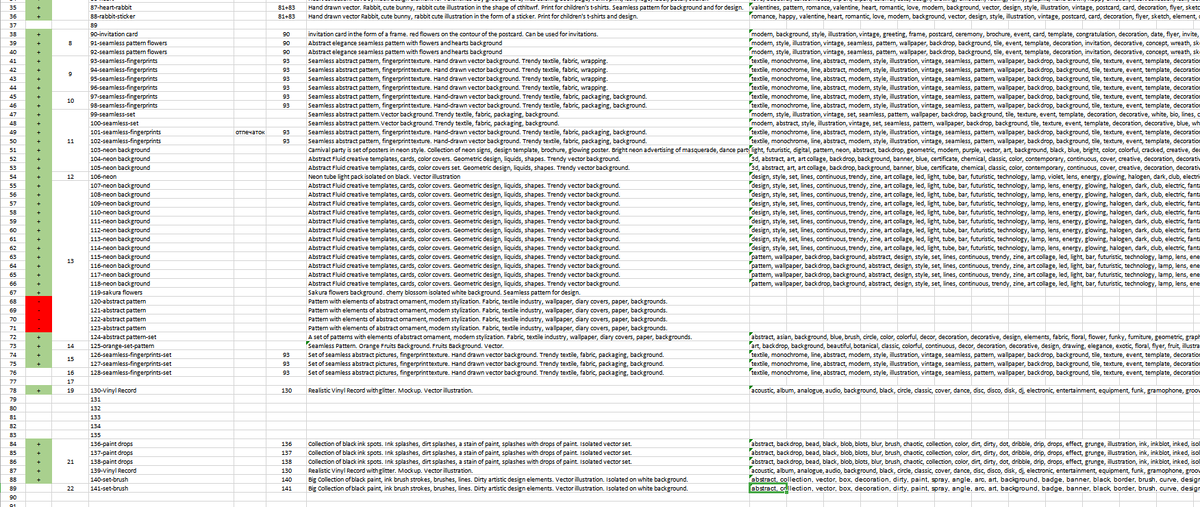Viewport: 1200px width, 507px height.
Task: Click the cell containing 'отпечаток'
Action: point(249,132)
